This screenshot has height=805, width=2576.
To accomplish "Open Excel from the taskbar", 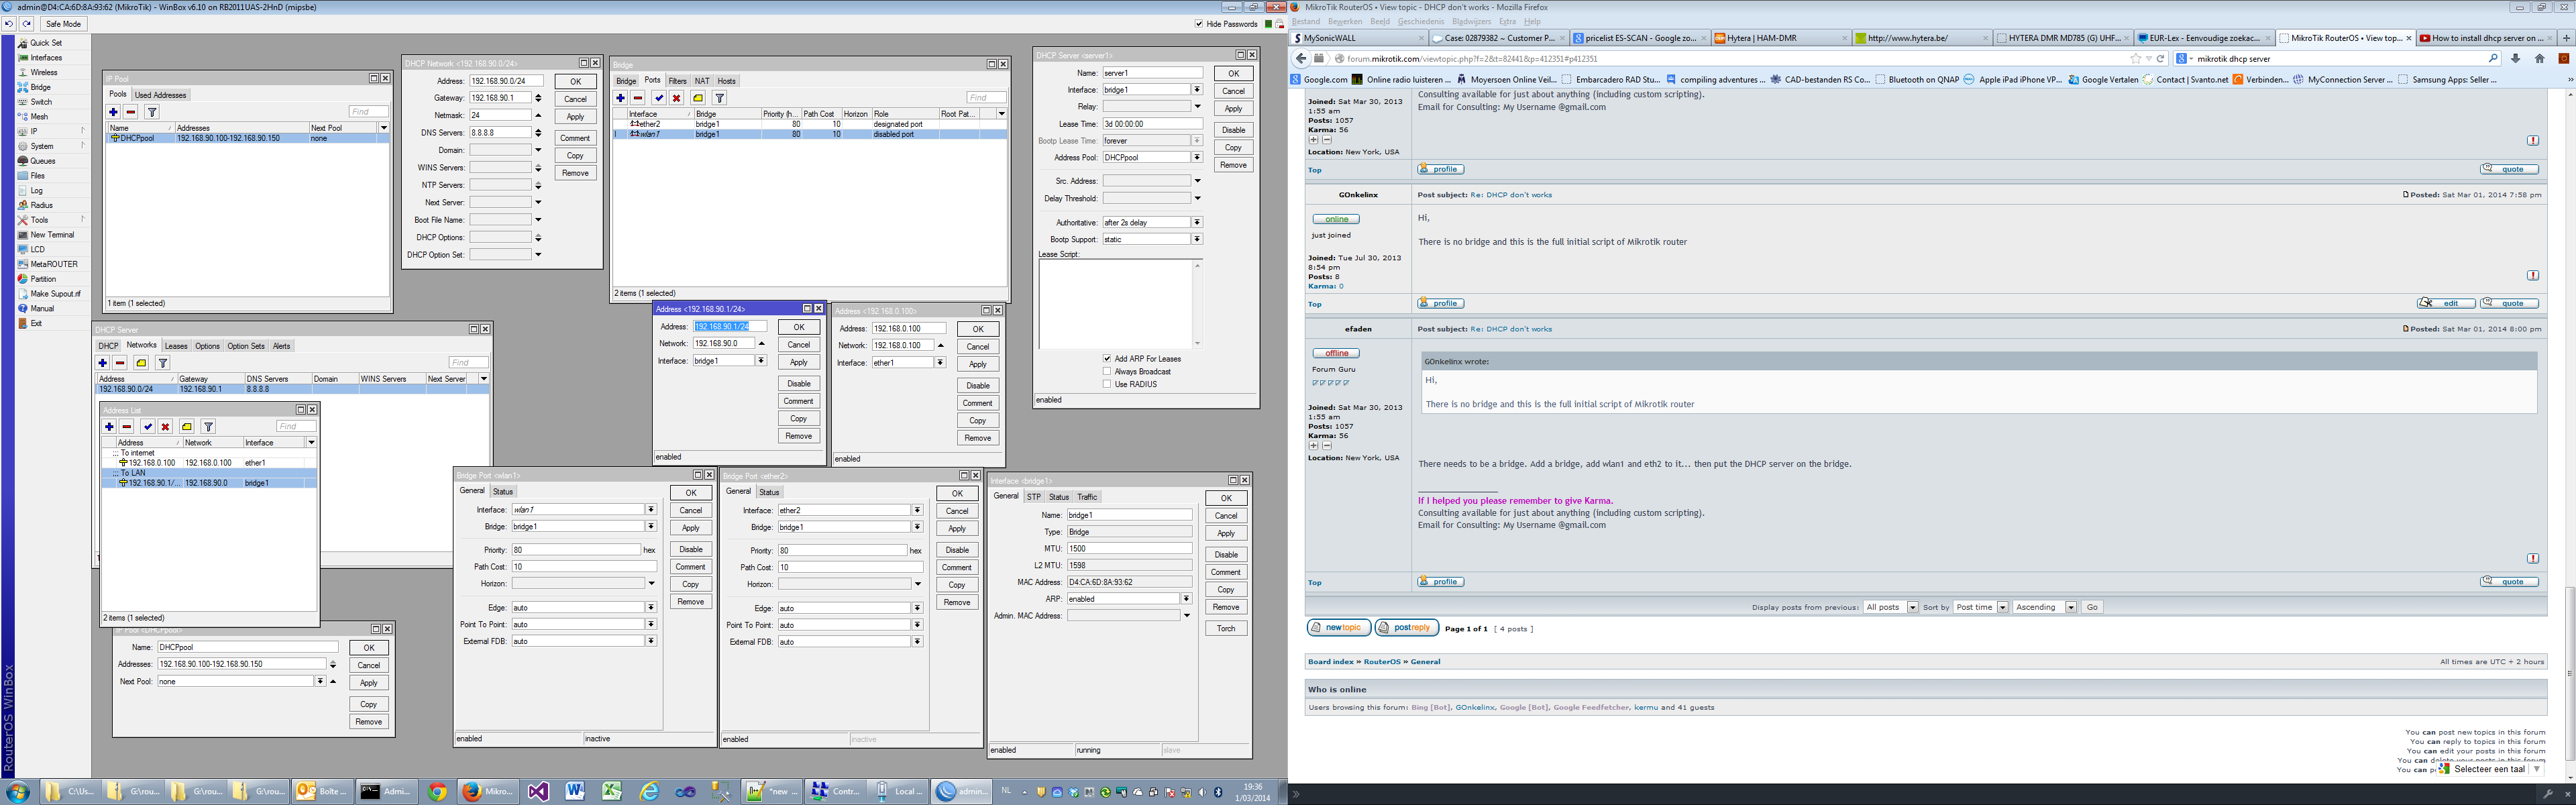I will [x=612, y=792].
